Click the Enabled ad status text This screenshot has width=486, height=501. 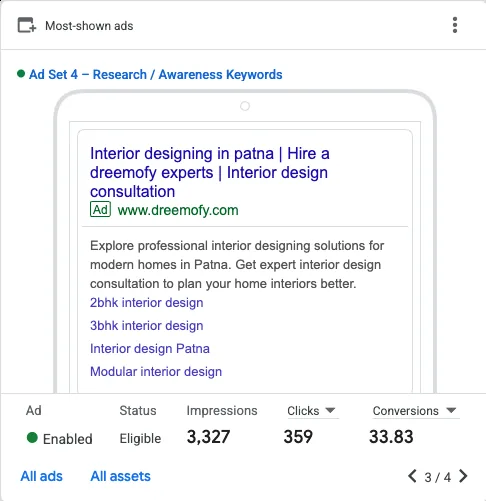click(x=68, y=439)
